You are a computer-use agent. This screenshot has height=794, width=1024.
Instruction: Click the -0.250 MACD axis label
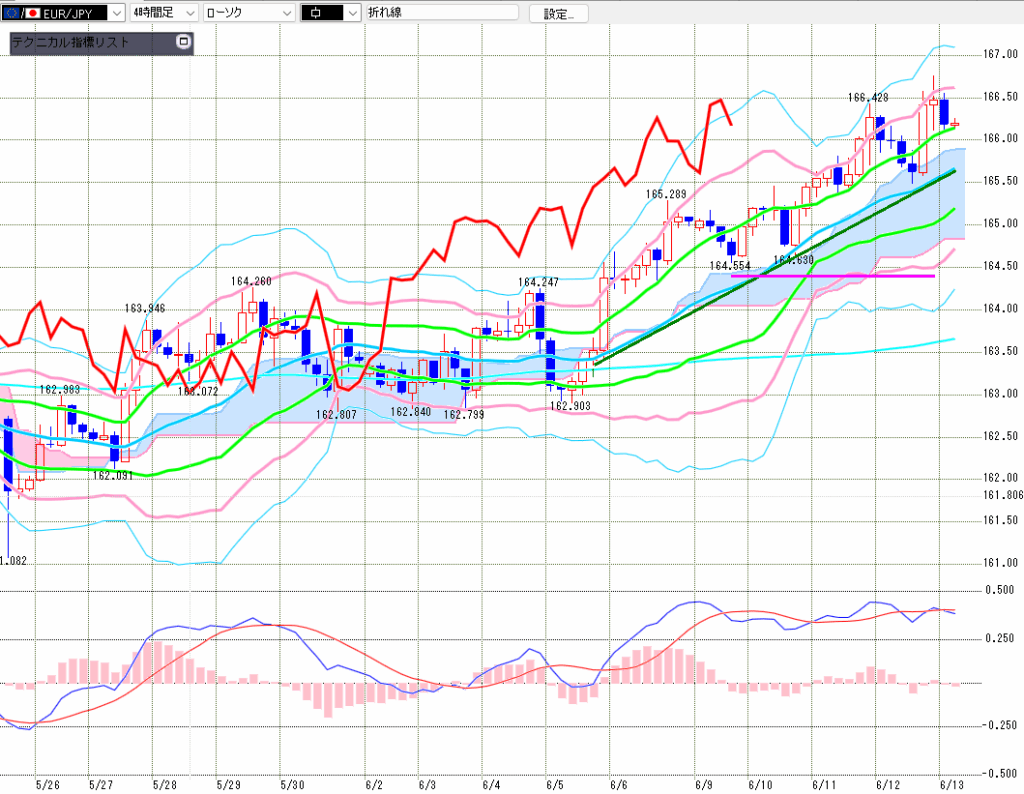[999, 725]
